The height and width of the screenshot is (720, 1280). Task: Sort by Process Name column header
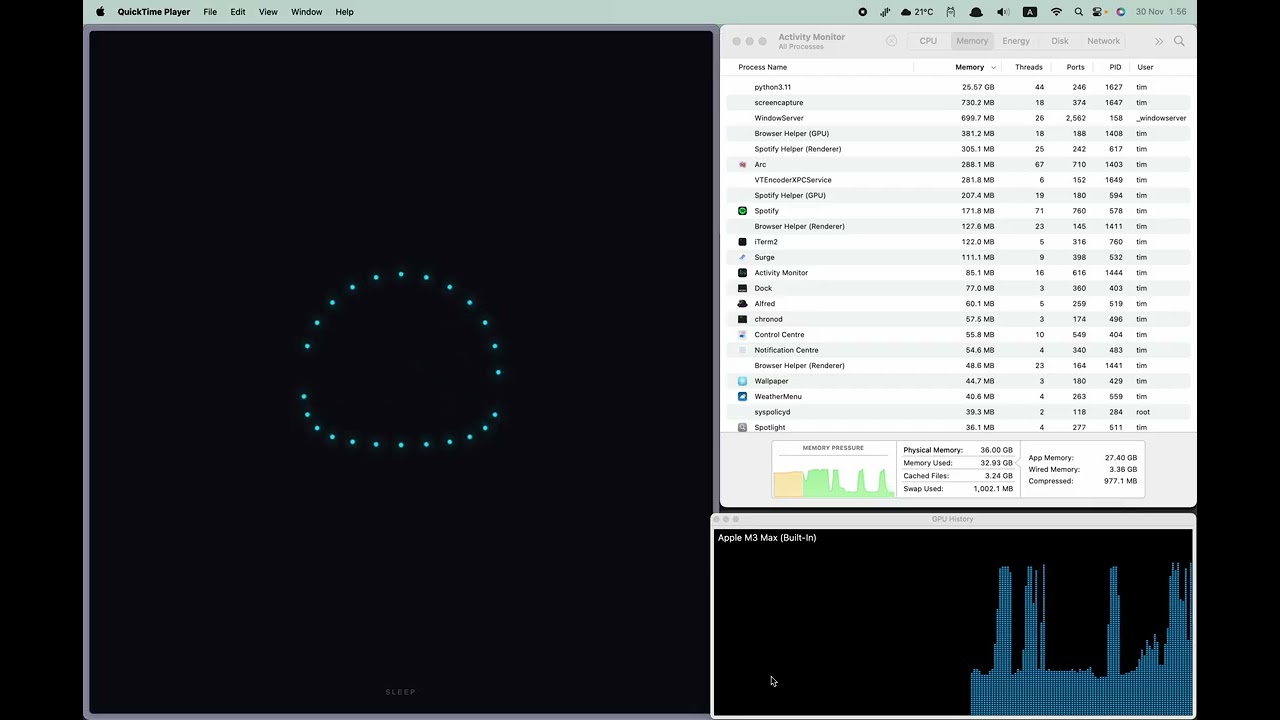[762, 67]
